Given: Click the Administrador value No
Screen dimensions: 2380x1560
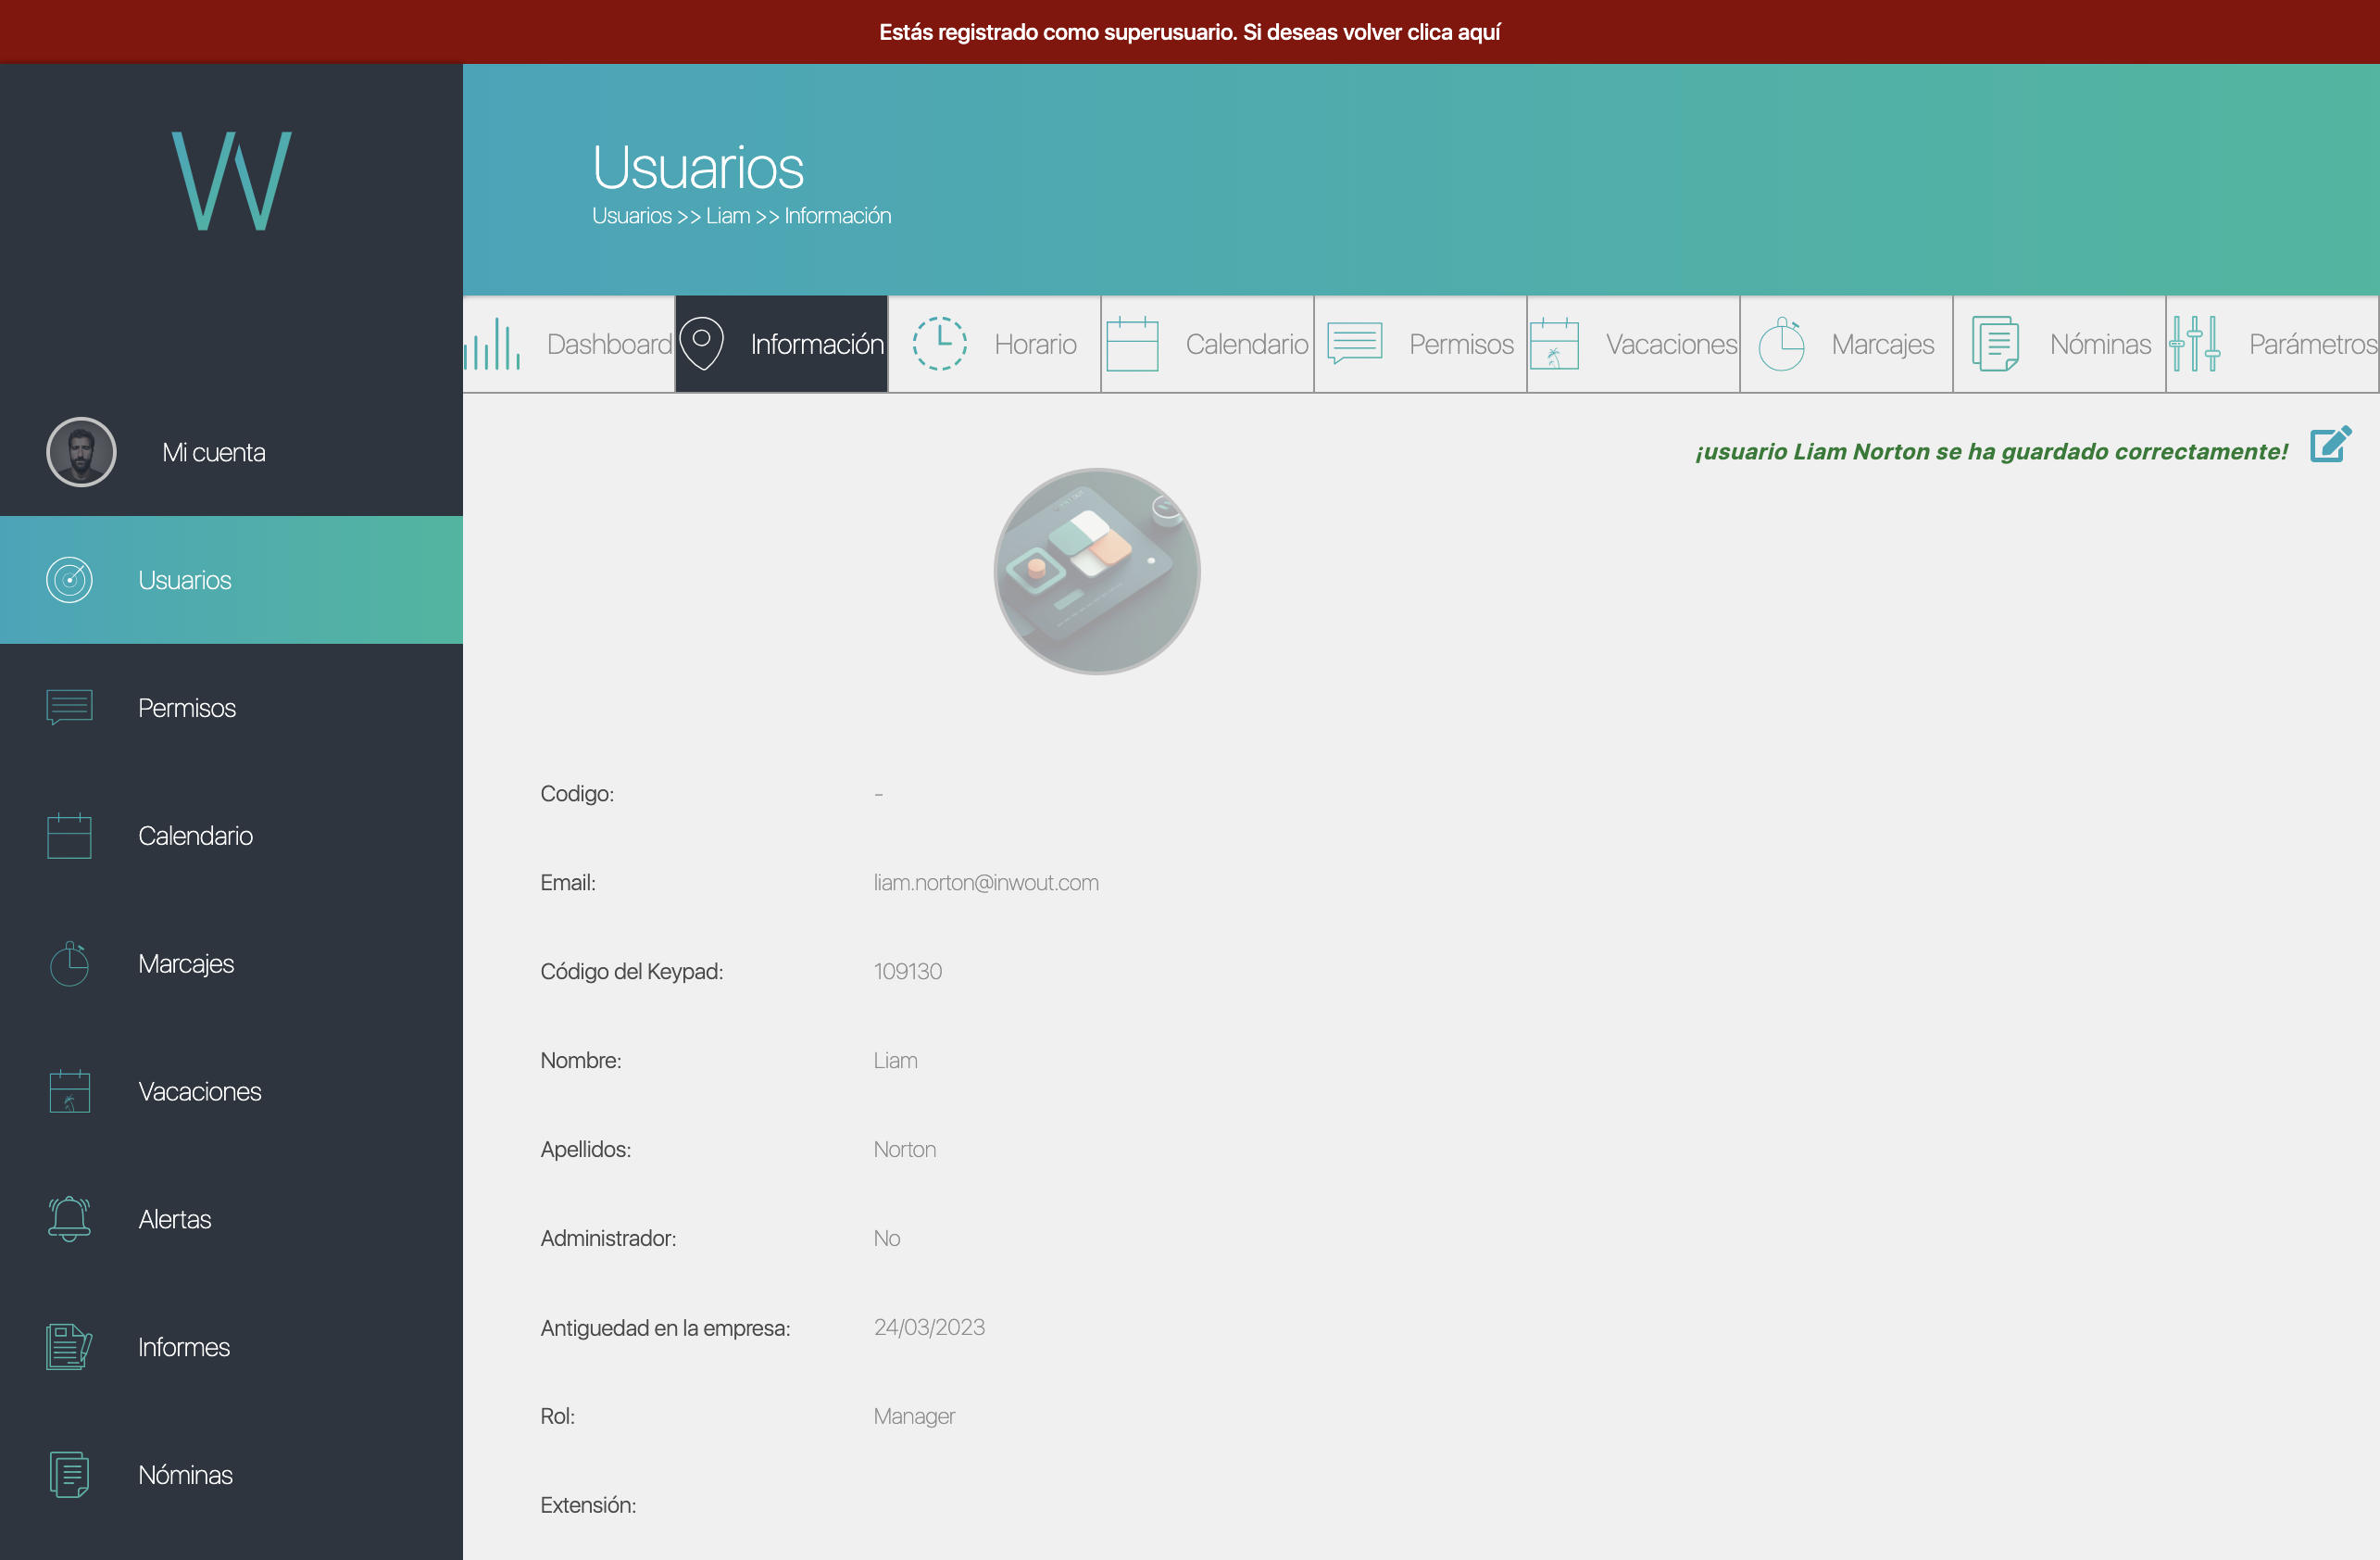Looking at the screenshot, I should [887, 1238].
